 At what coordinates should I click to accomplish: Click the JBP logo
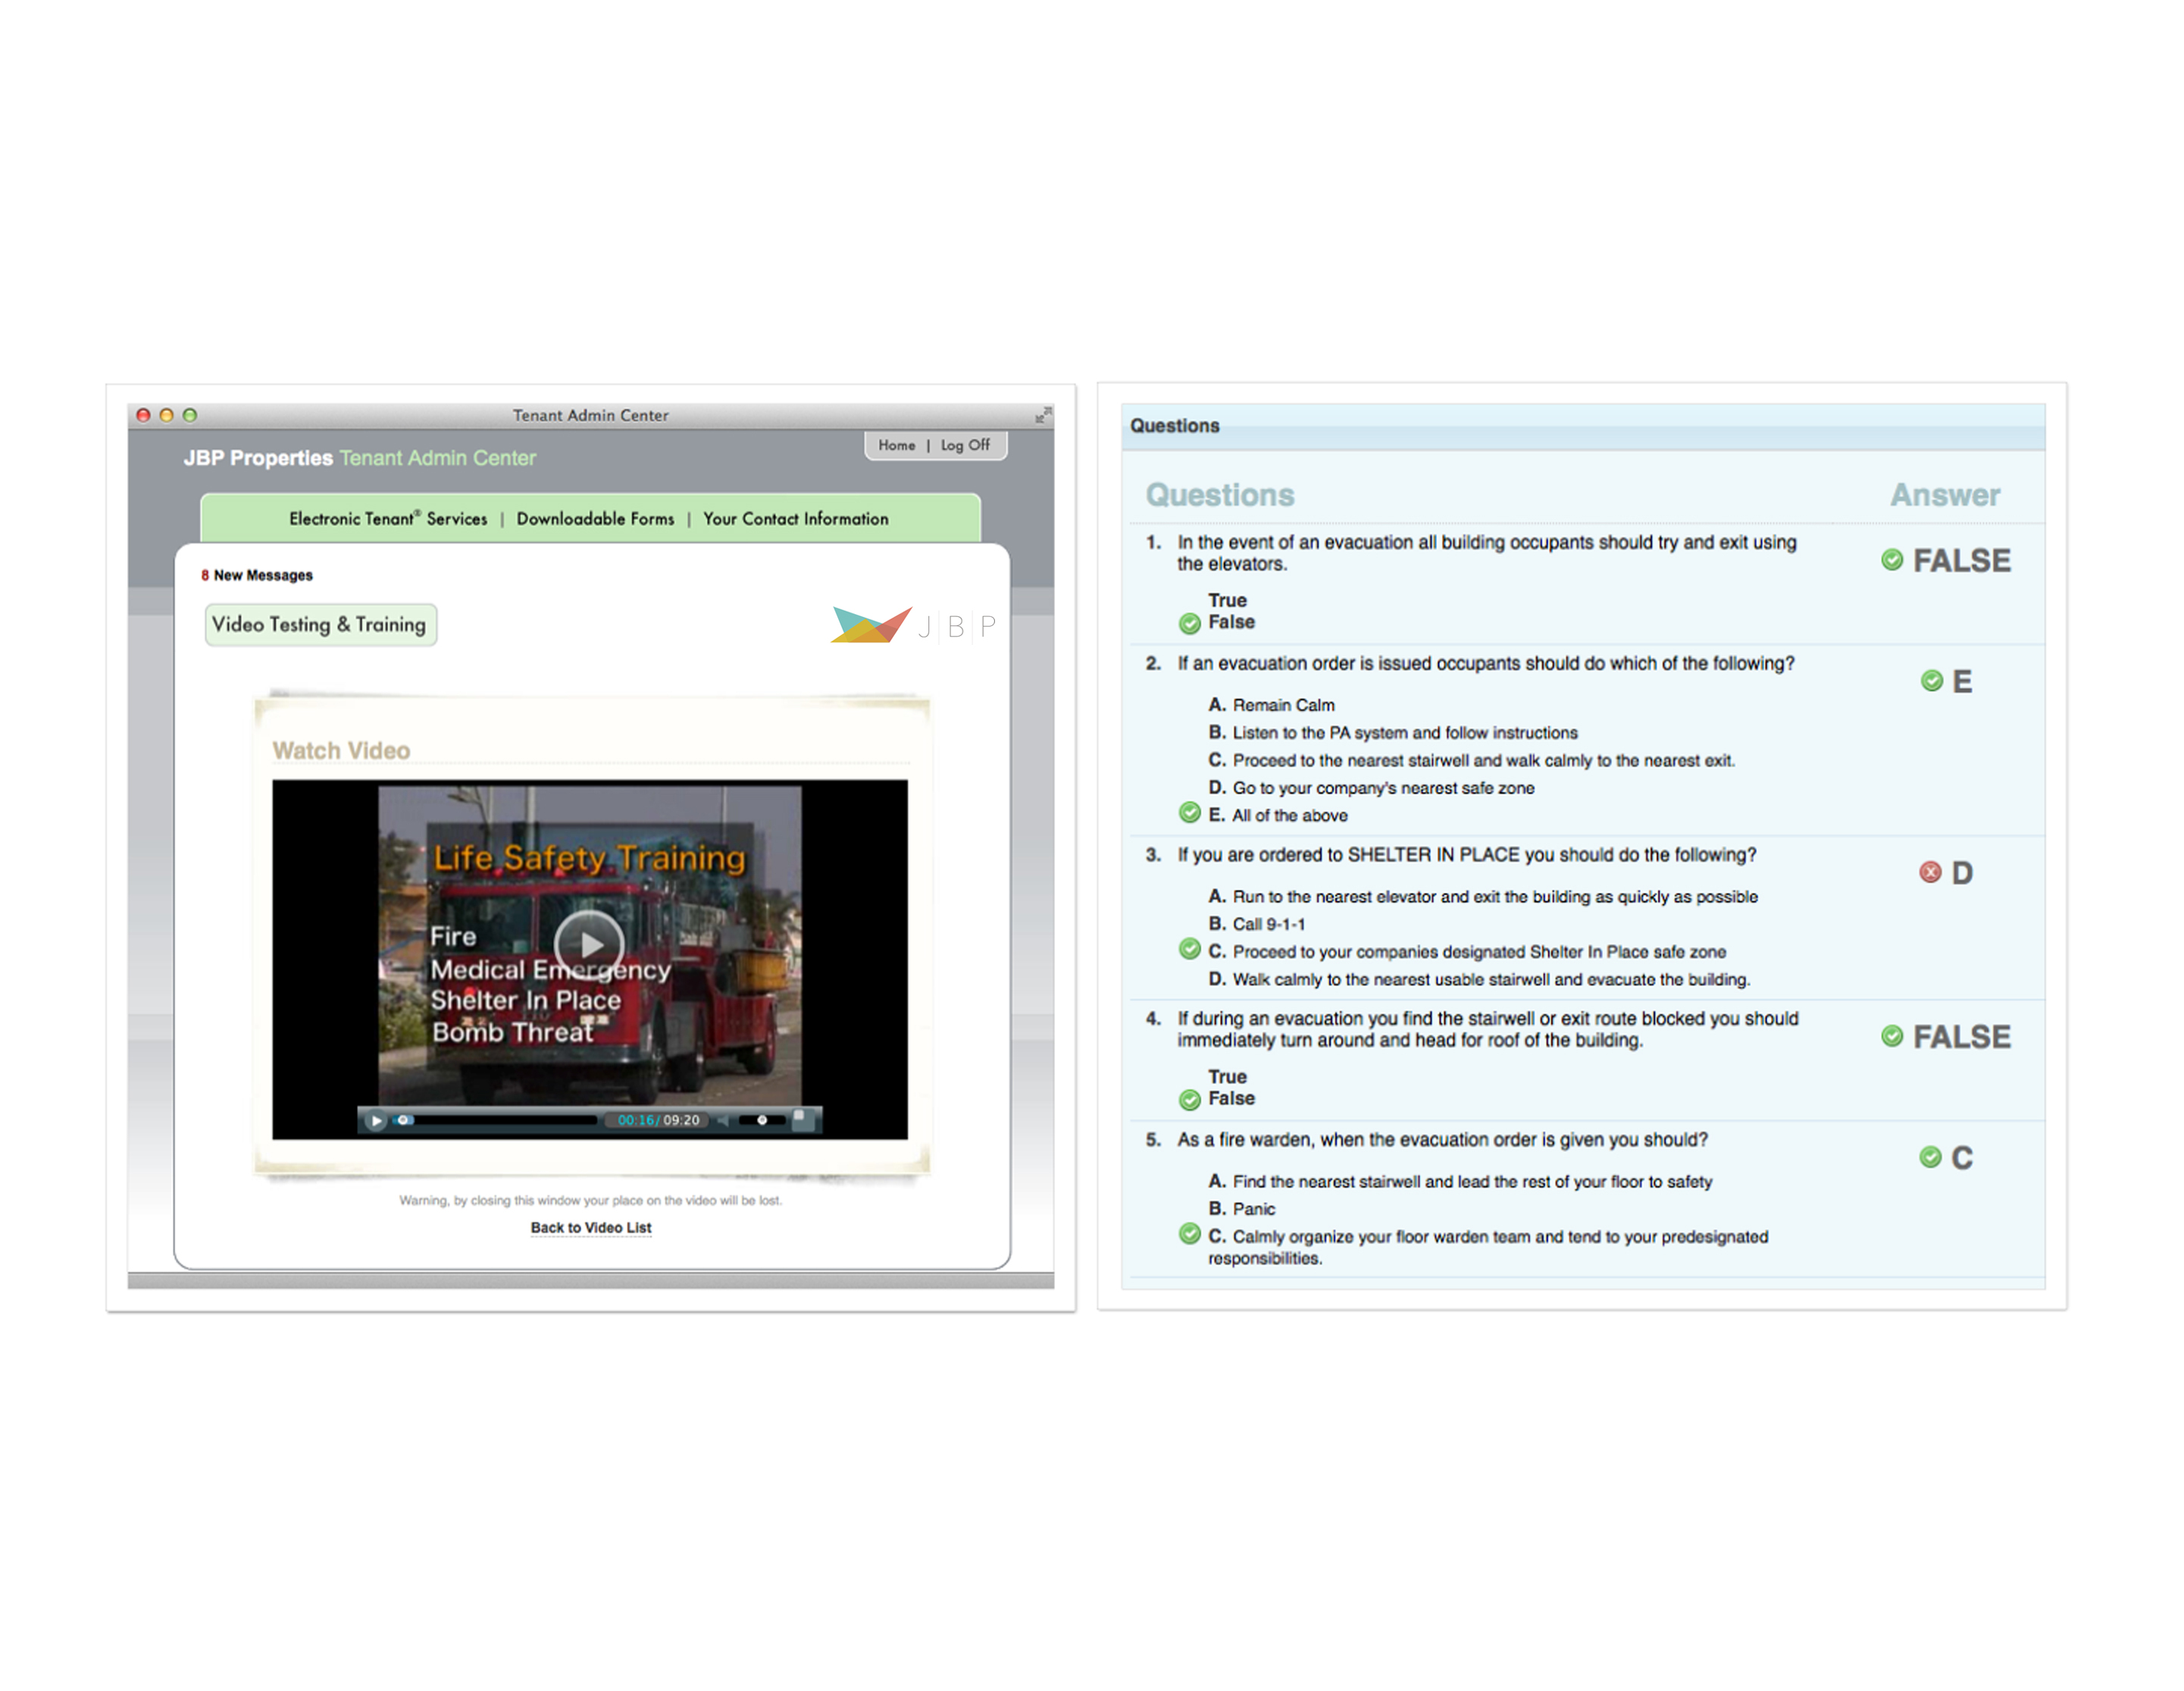click(913, 625)
